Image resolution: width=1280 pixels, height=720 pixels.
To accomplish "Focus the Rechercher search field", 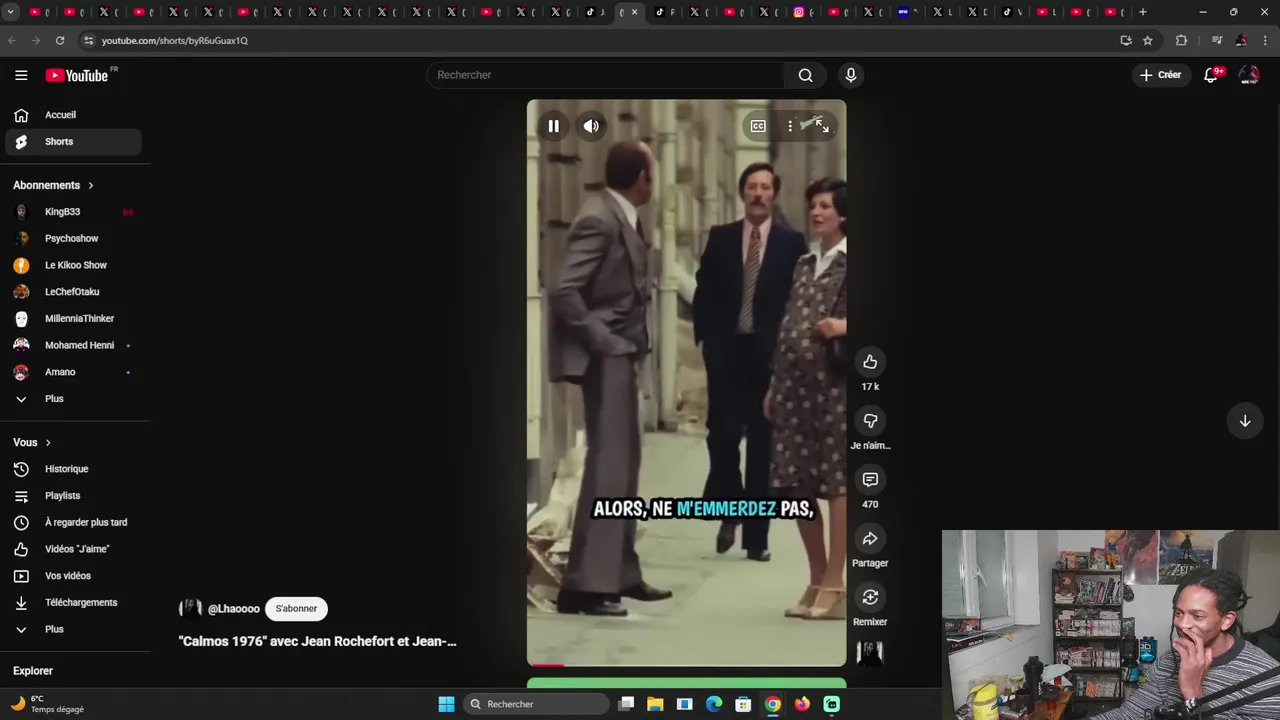I will [606, 75].
